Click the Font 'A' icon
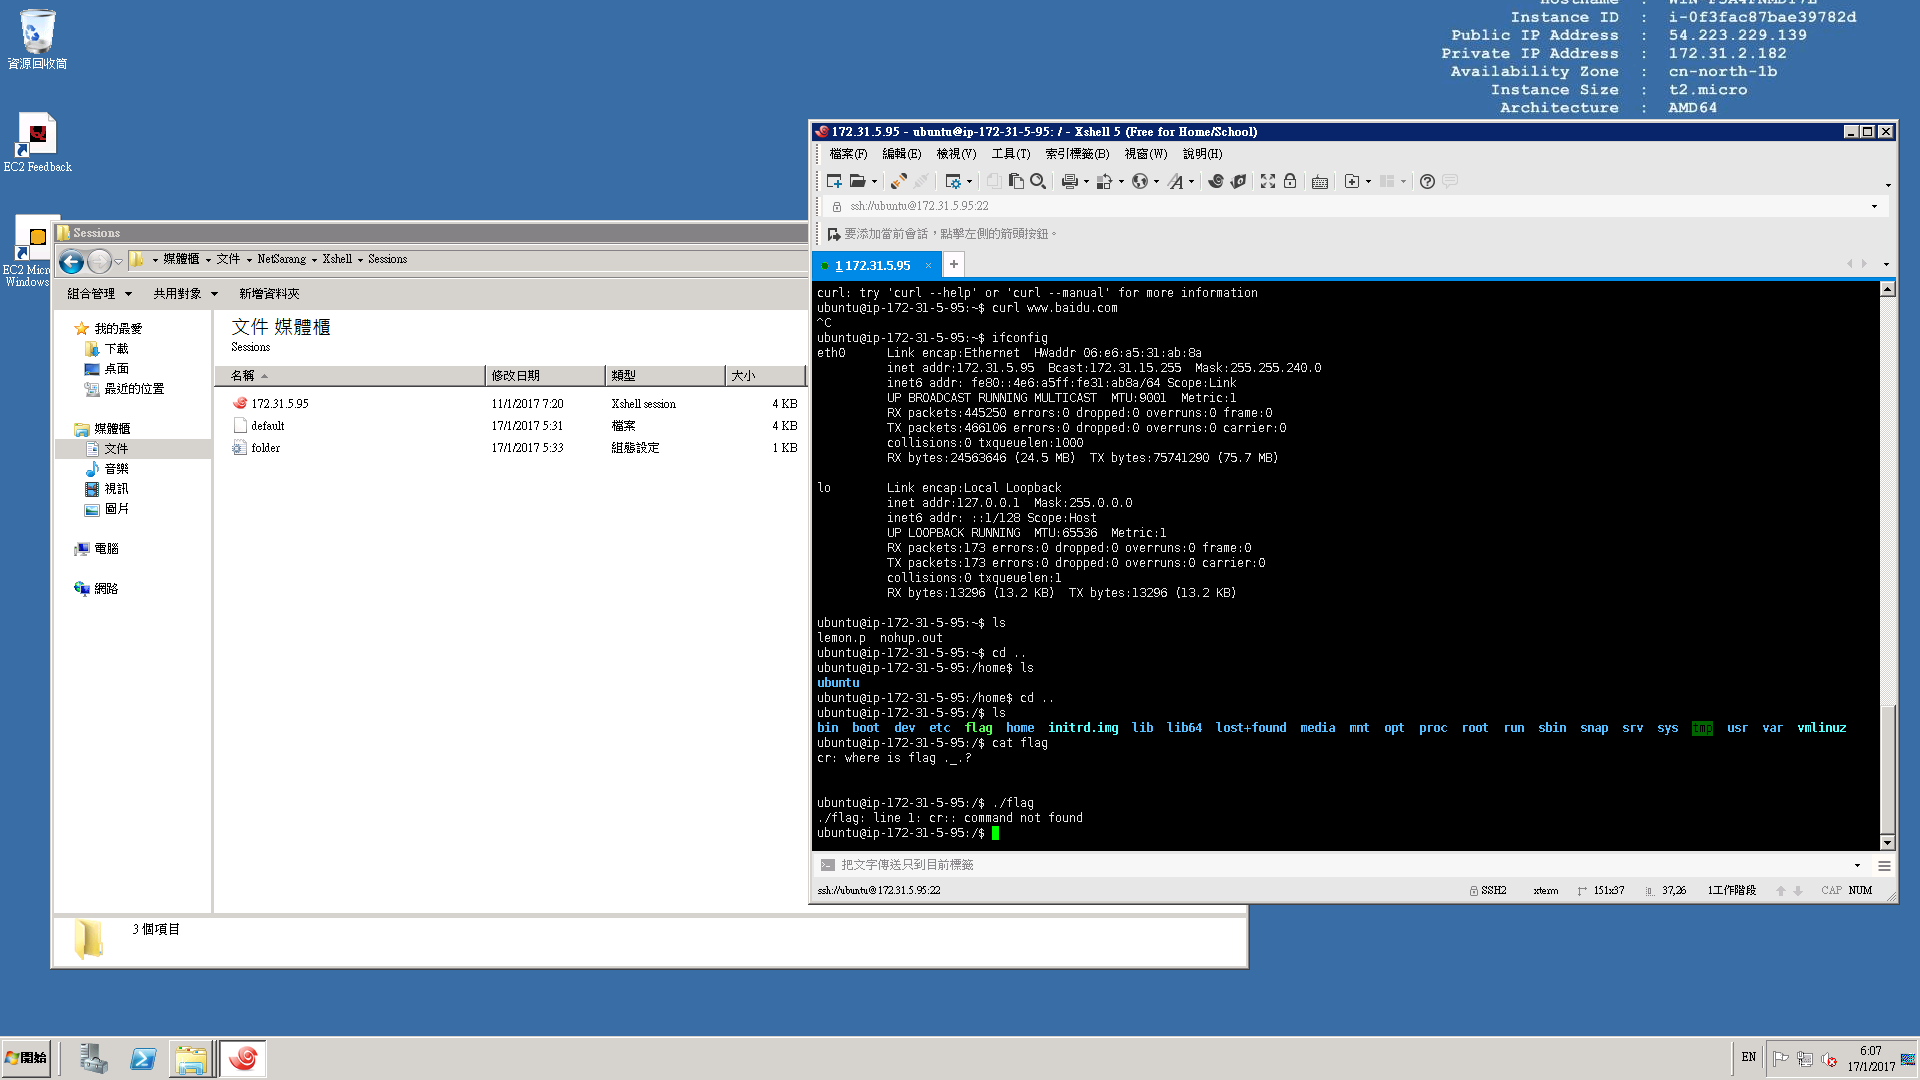This screenshot has width=1920, height=1080. (x=1175, y=181)
